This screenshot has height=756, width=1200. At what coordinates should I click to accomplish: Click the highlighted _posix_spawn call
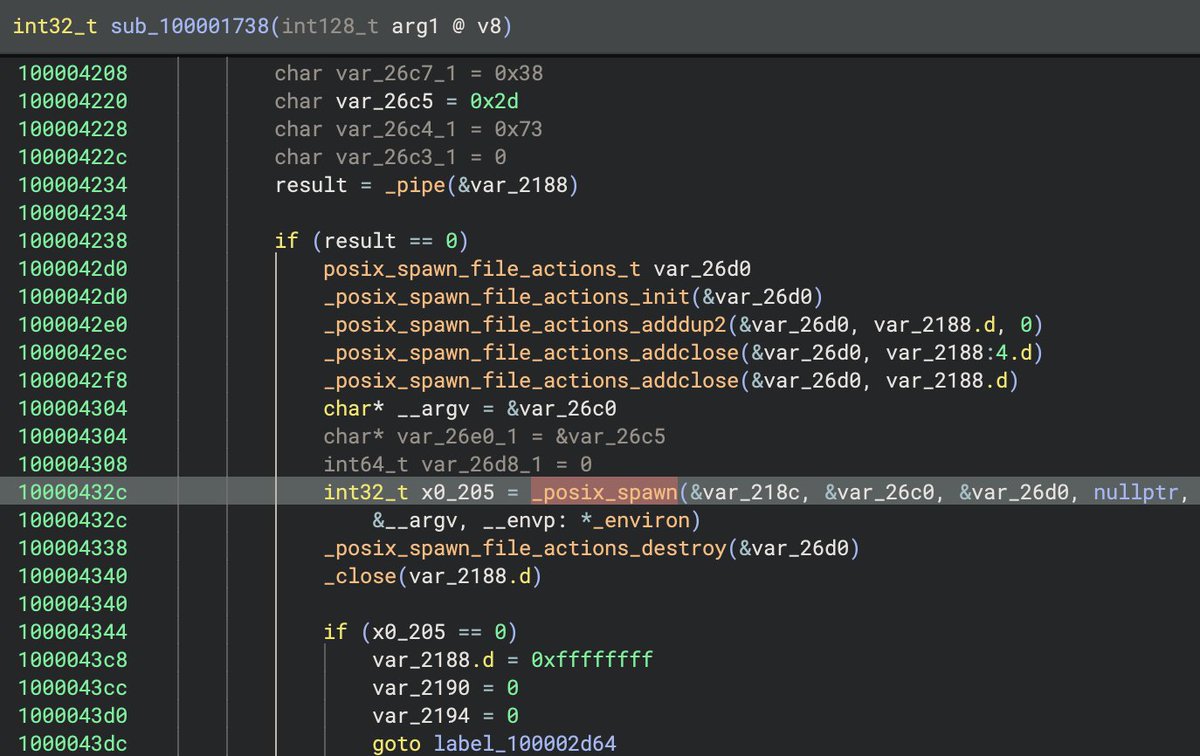pyautogui.click(x=604, y=493)
